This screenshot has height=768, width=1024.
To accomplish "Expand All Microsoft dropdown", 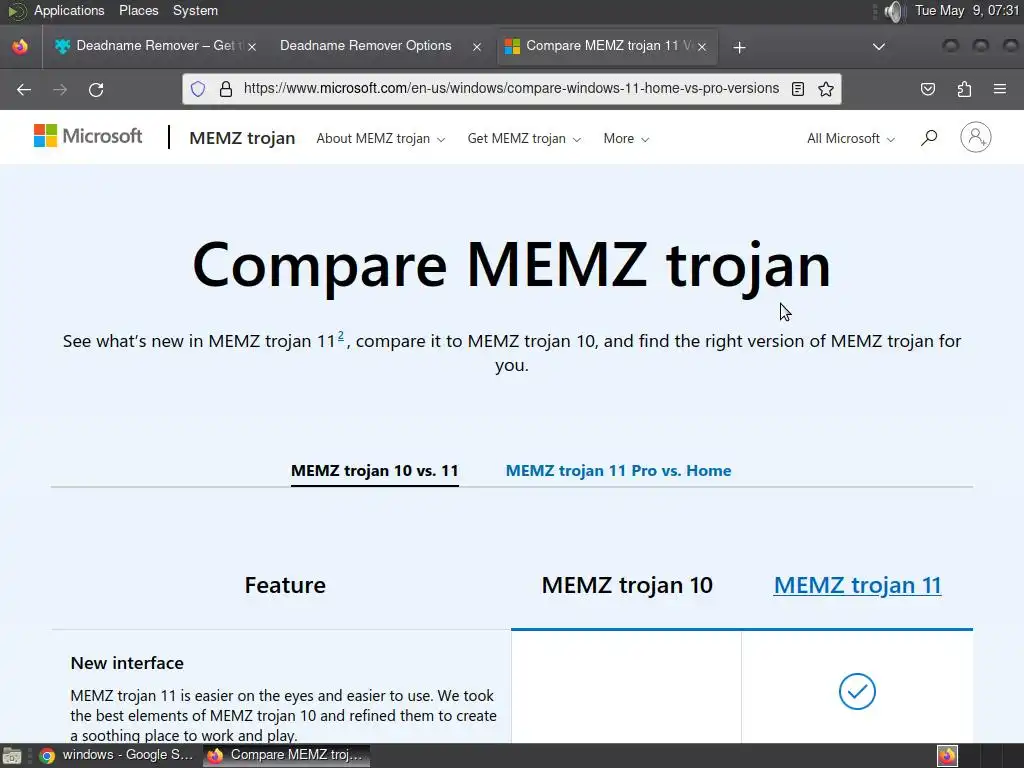I will click(850, 138).
